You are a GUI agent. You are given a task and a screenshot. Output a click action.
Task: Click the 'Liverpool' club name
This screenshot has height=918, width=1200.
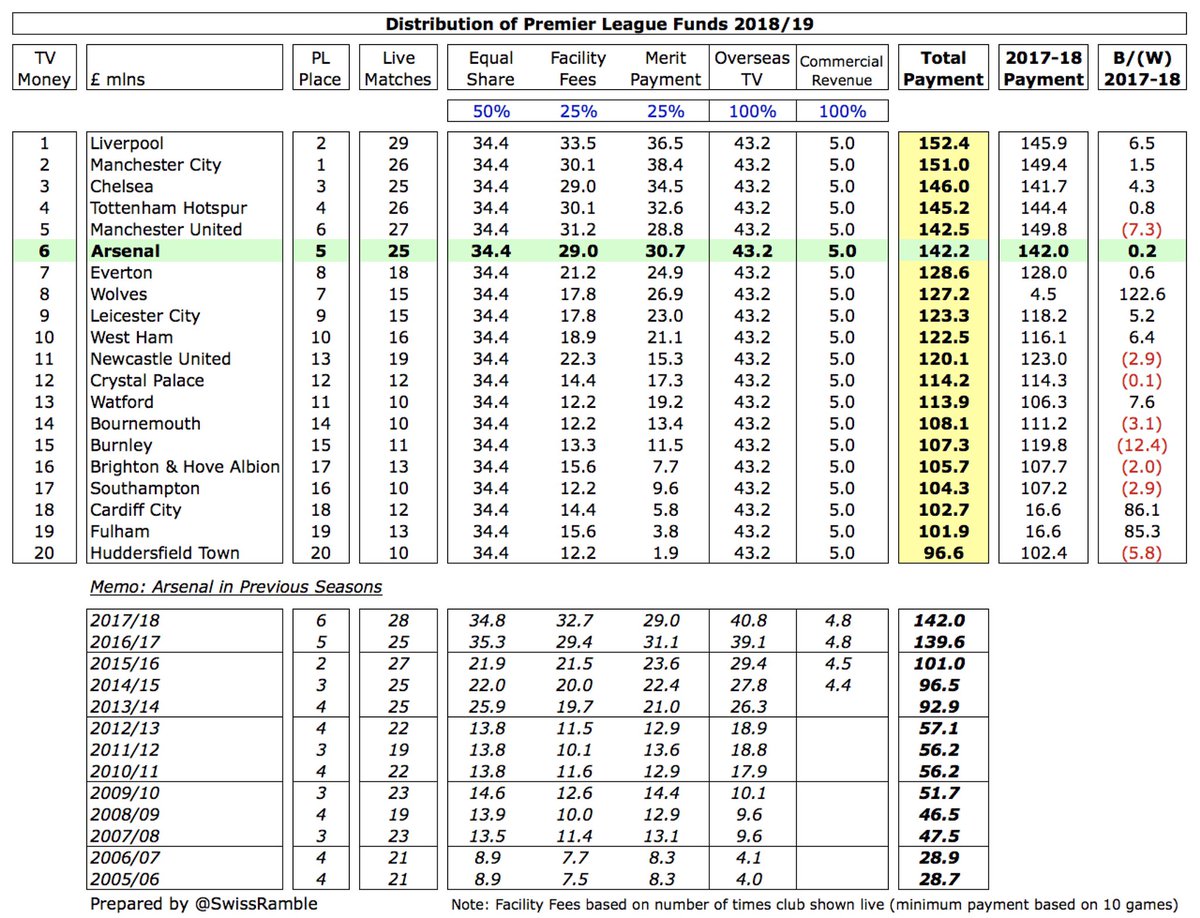pos(125,143)
